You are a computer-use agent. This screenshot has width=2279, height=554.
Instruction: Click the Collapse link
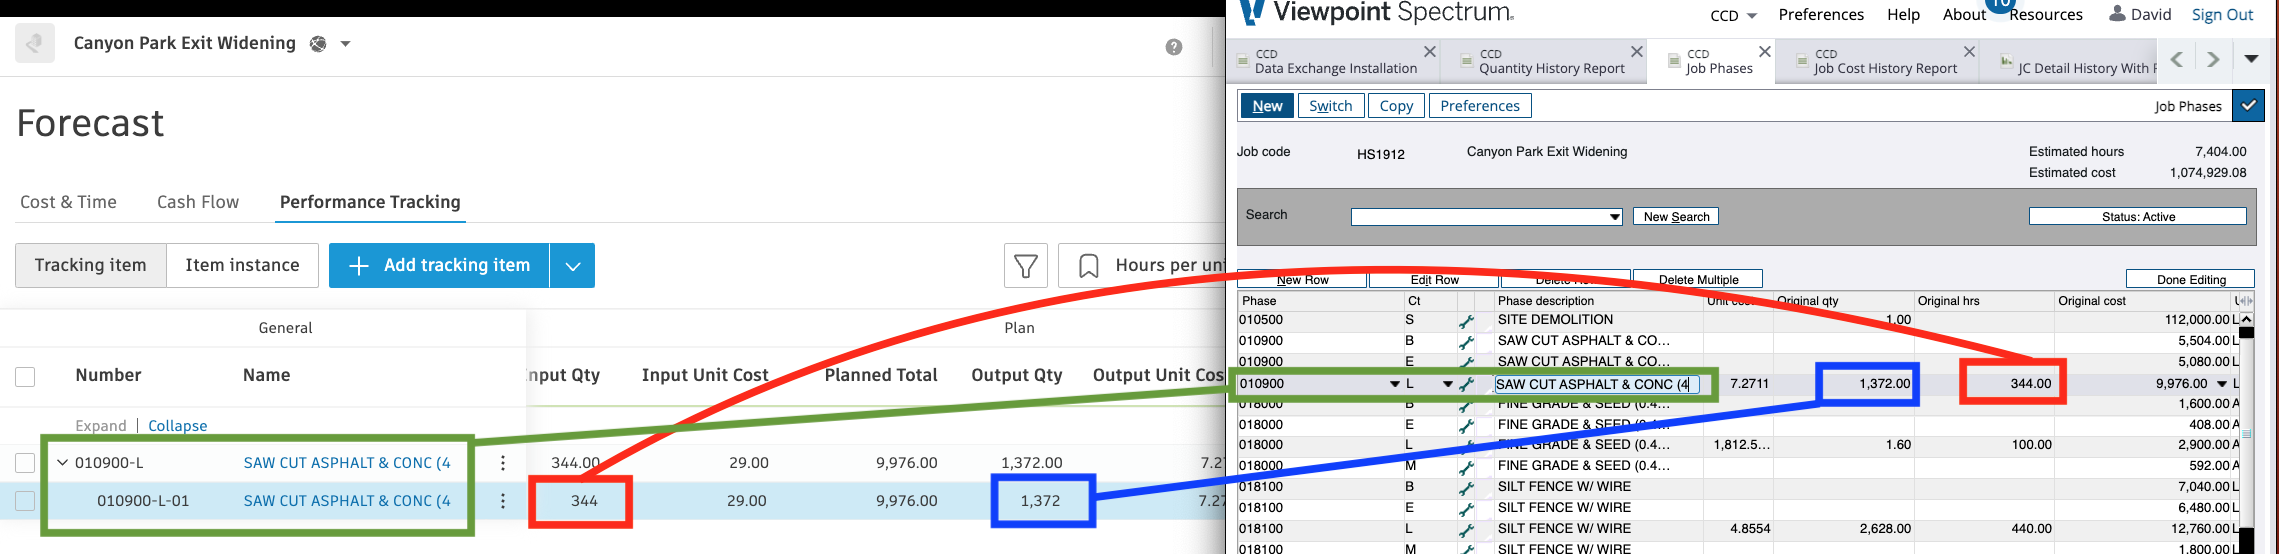point(177,426)
